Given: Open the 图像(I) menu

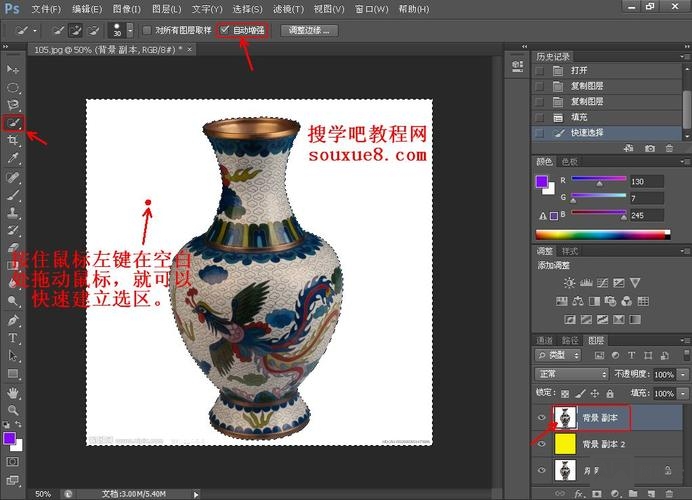Looking at the screenshot, I should [x=127, y=9].
